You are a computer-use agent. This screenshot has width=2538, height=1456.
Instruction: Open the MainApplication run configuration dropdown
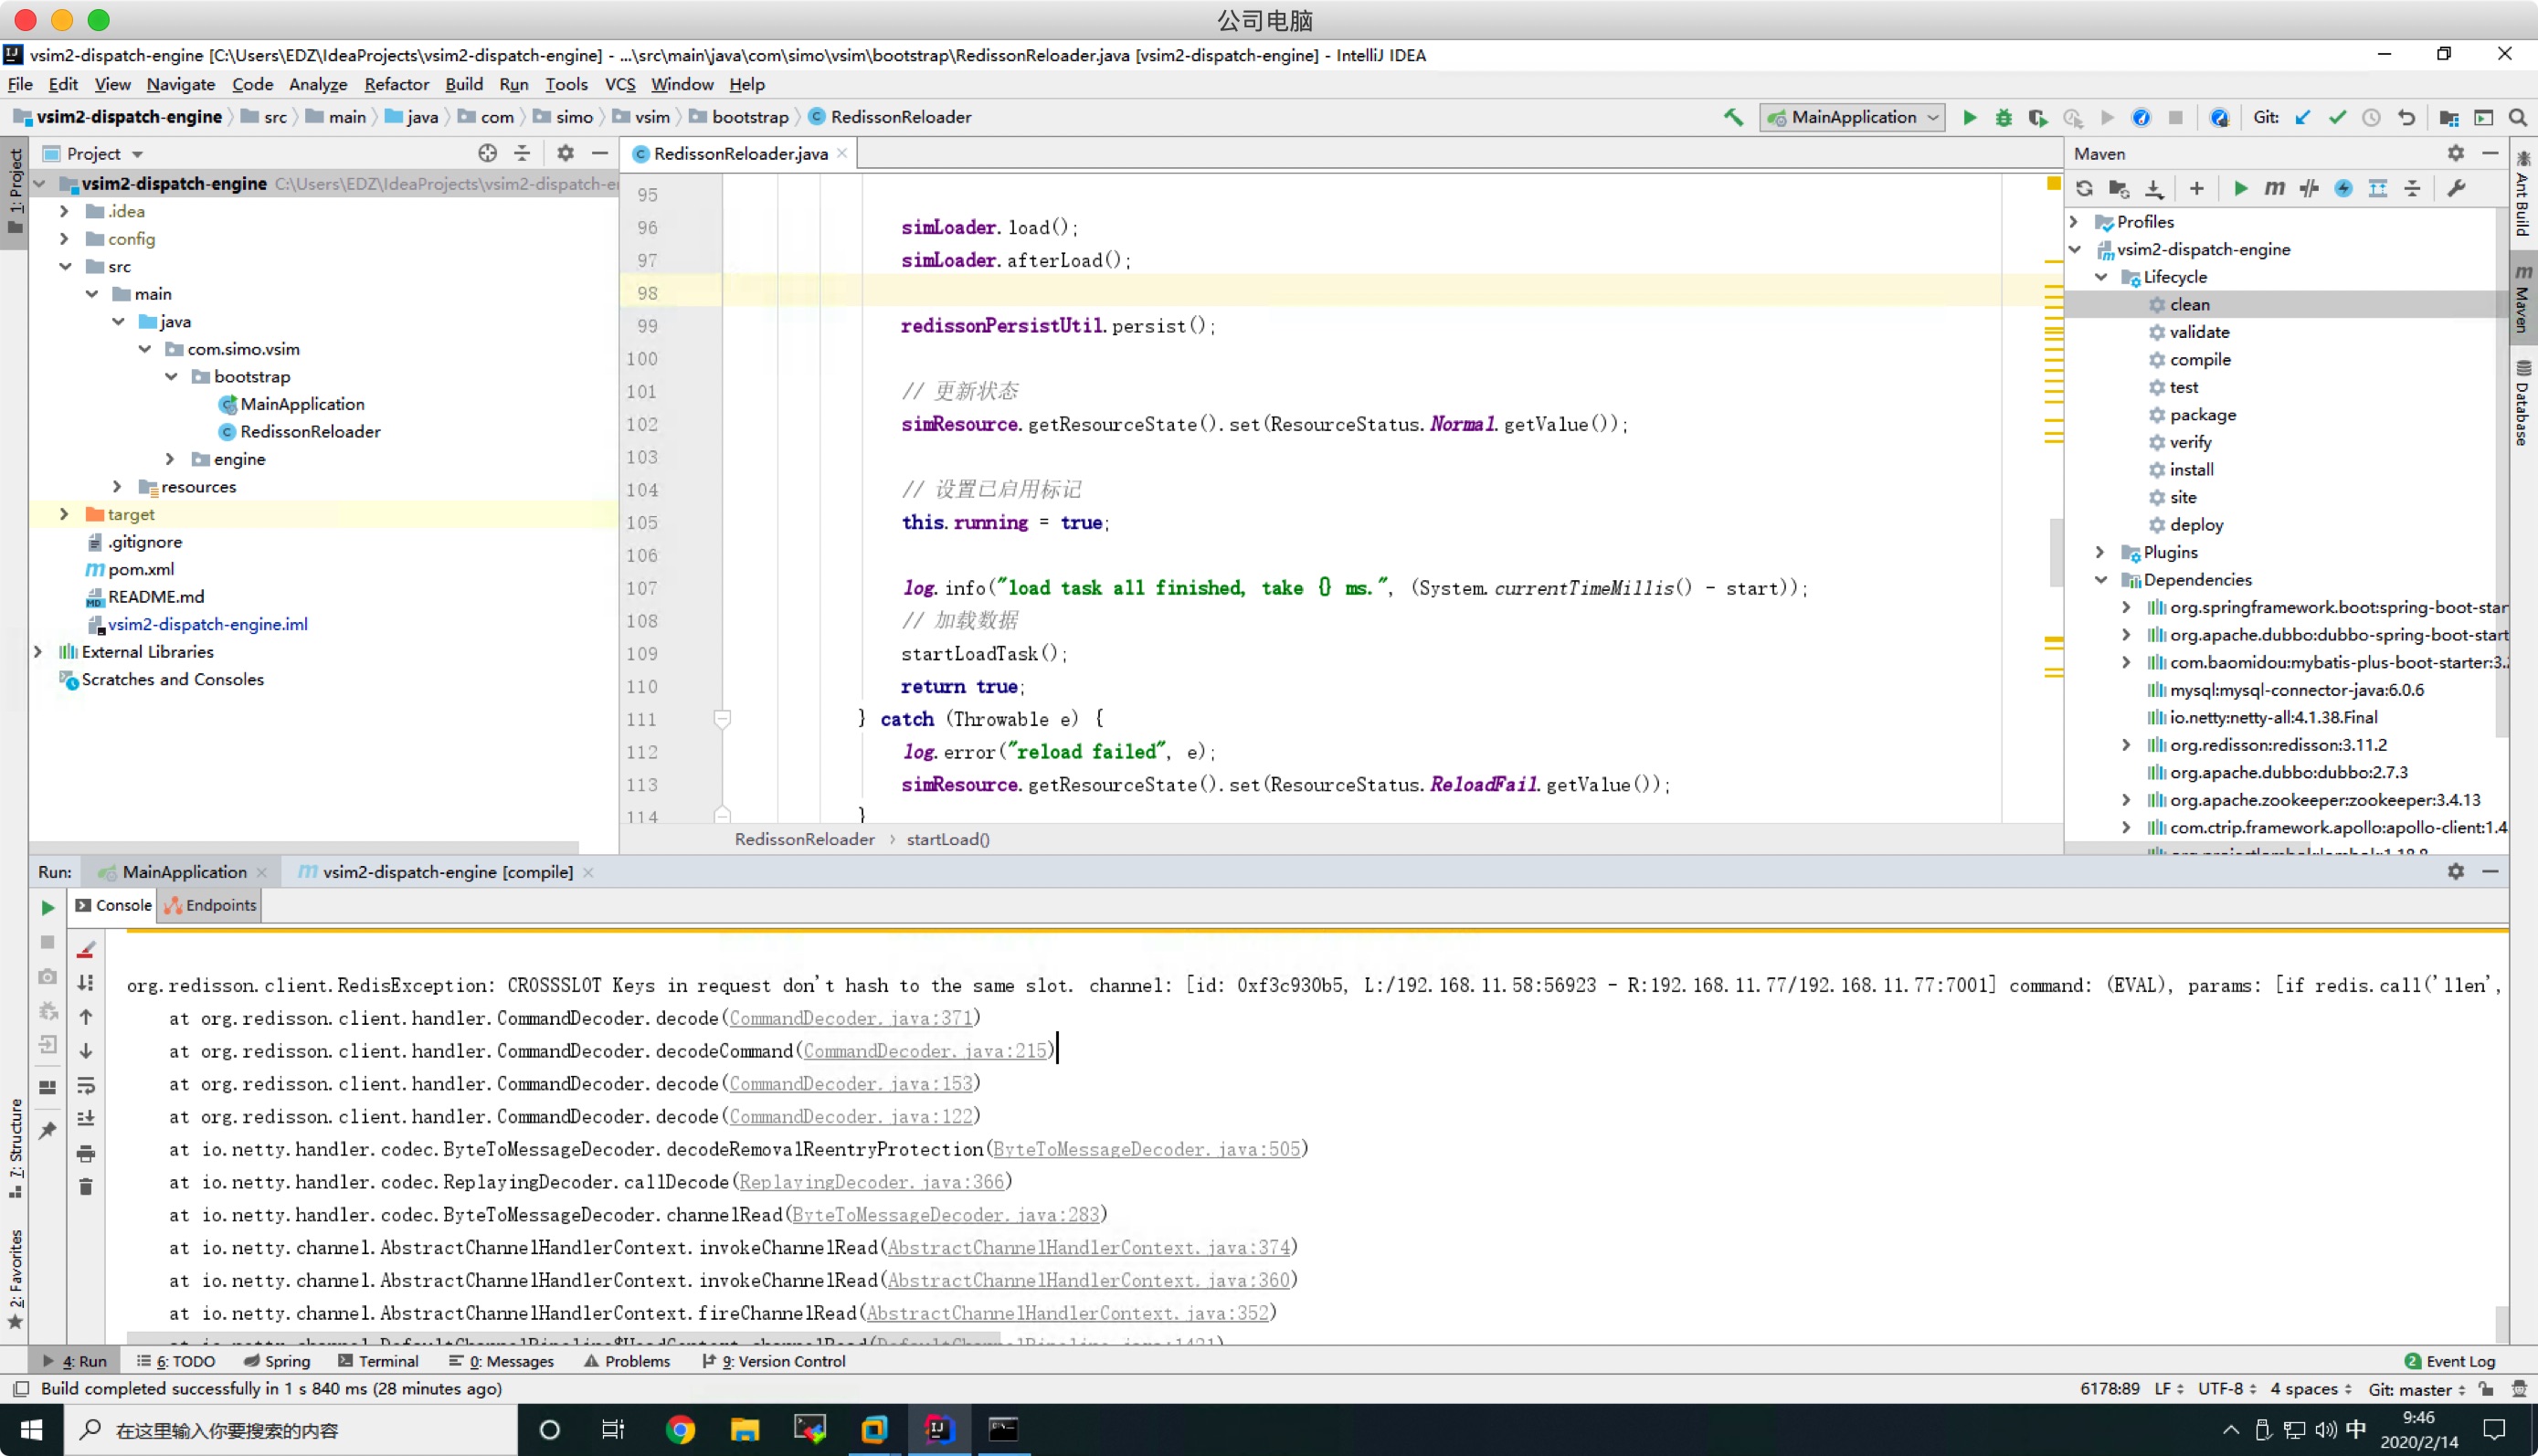1852,117
